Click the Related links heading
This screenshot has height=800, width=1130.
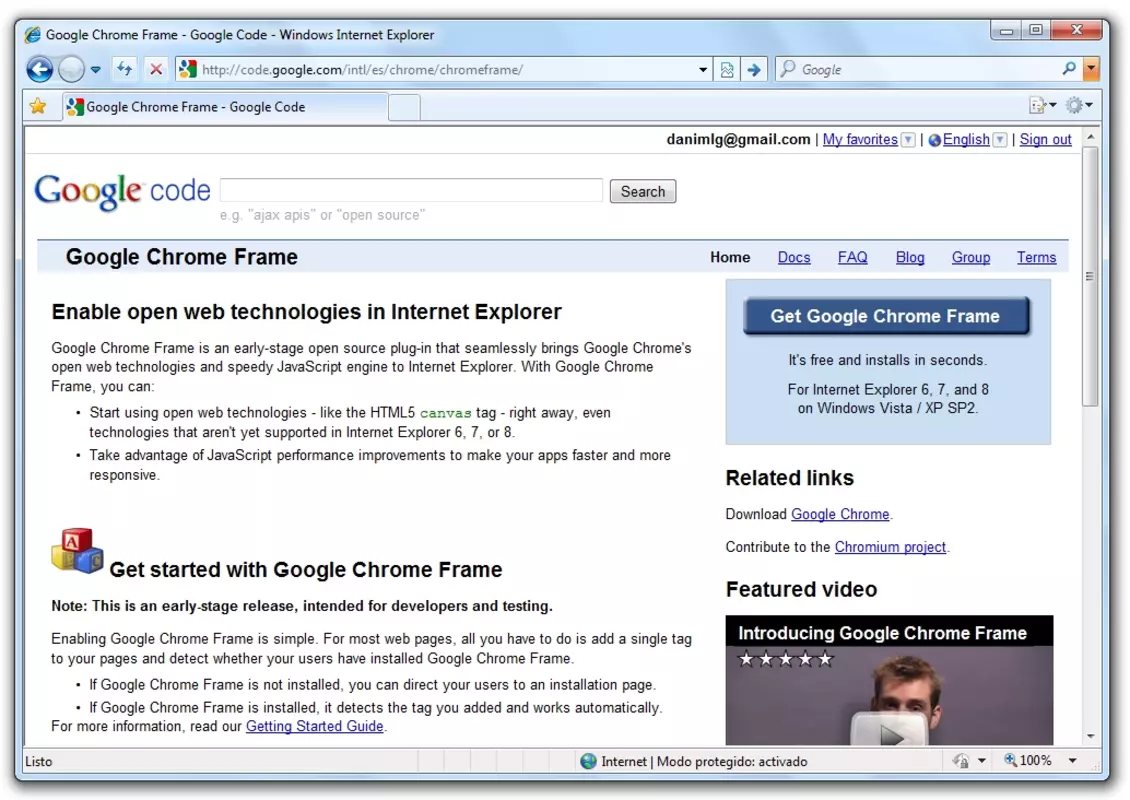point(789,478)
